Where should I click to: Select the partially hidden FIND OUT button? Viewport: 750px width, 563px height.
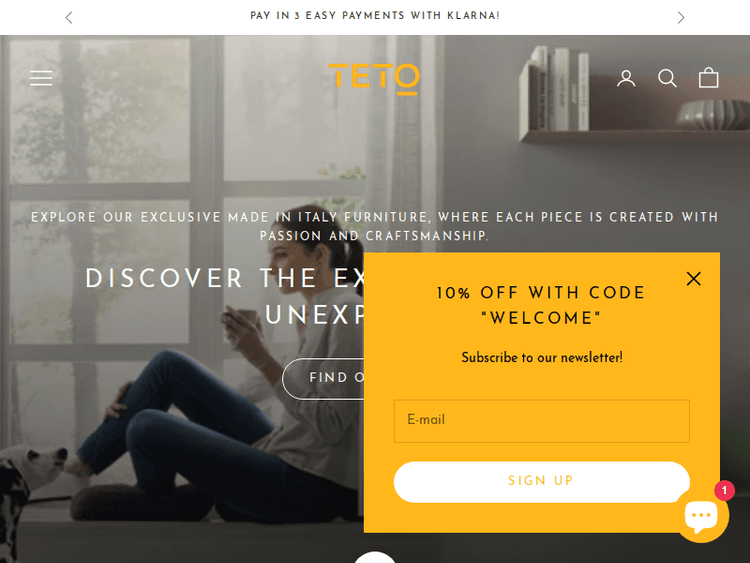[x=323, y=378]
